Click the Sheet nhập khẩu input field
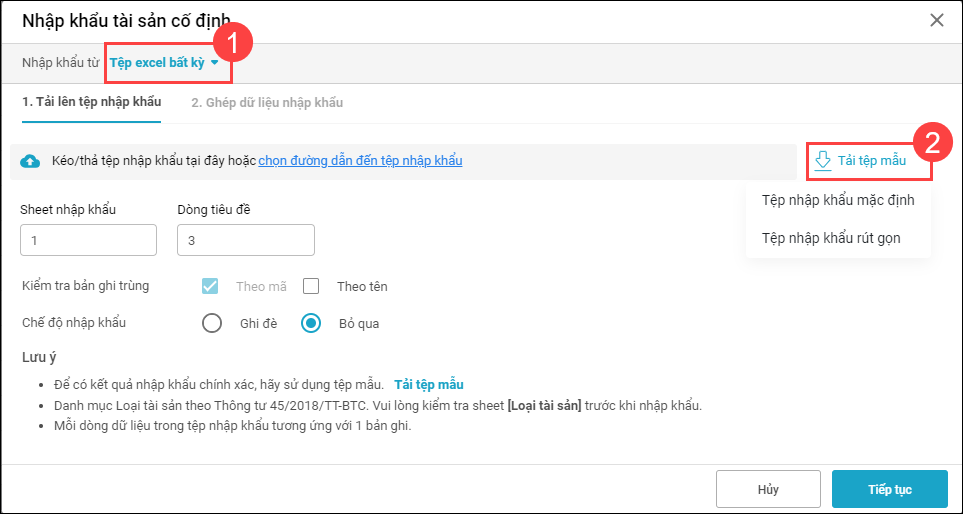Screen dimensions: 963x514 coord(88,240)
